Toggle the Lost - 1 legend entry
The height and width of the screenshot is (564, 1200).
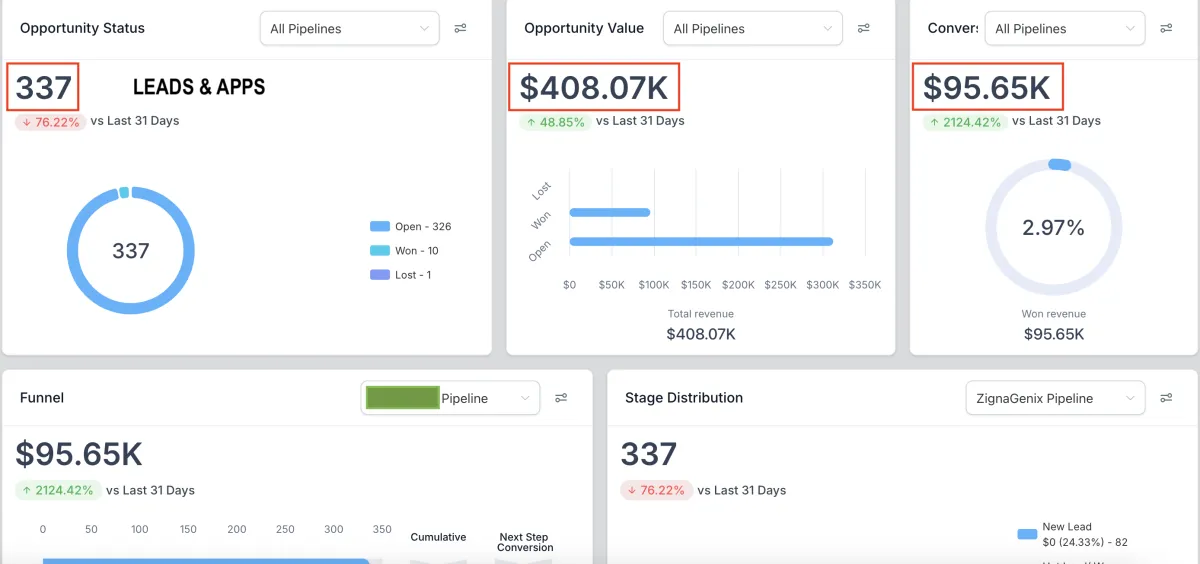coord(400,274)
